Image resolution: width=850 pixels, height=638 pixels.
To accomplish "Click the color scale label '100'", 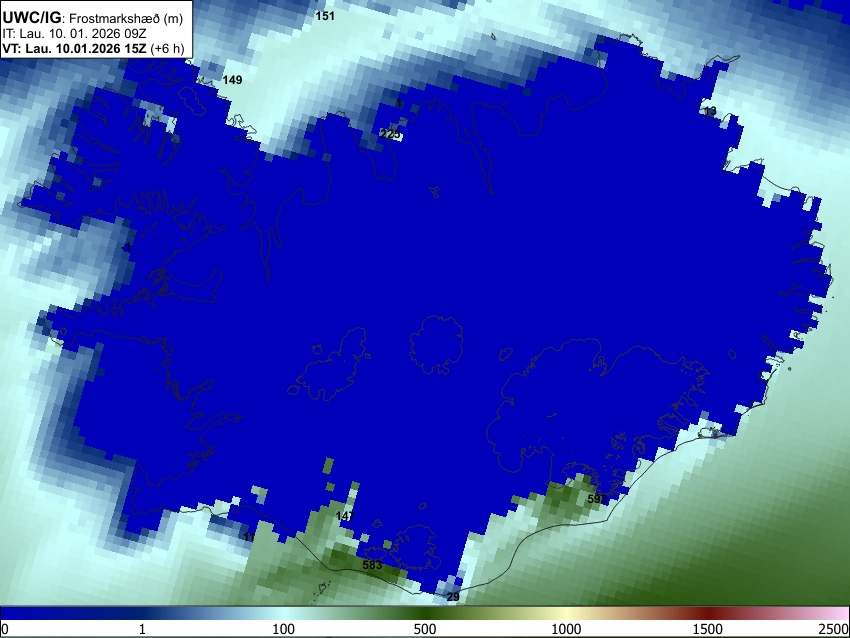I will click(x=283, y=629).
